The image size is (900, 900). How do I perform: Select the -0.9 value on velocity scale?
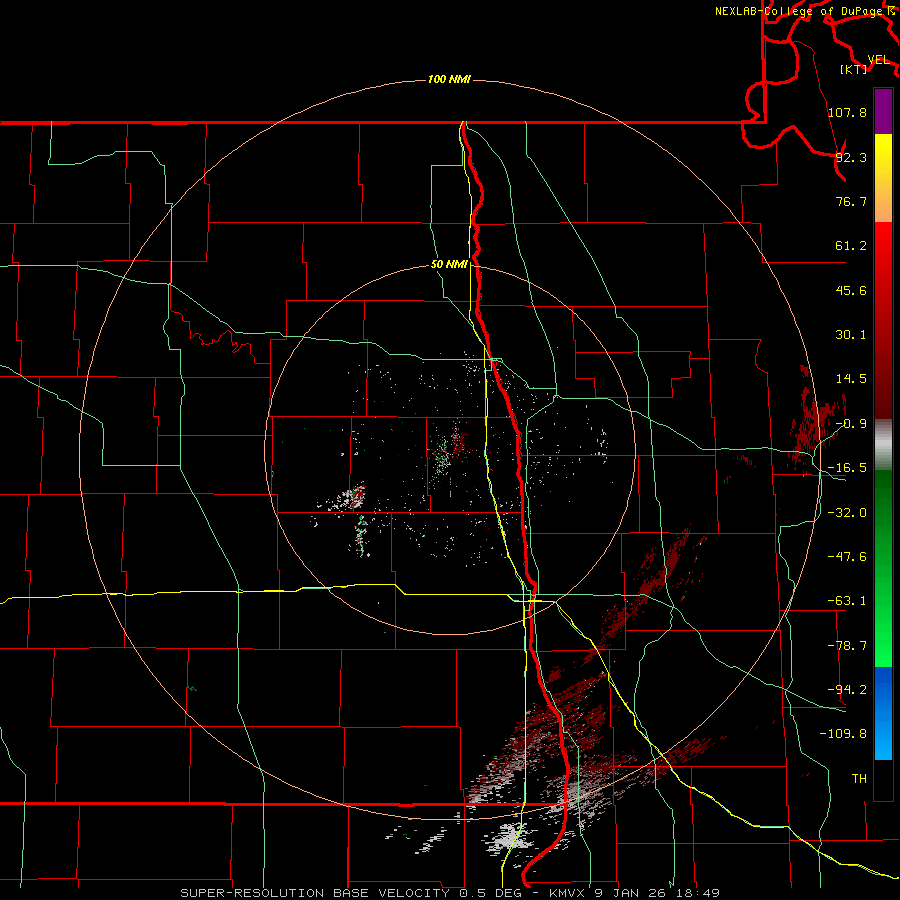tap(851, 424)
